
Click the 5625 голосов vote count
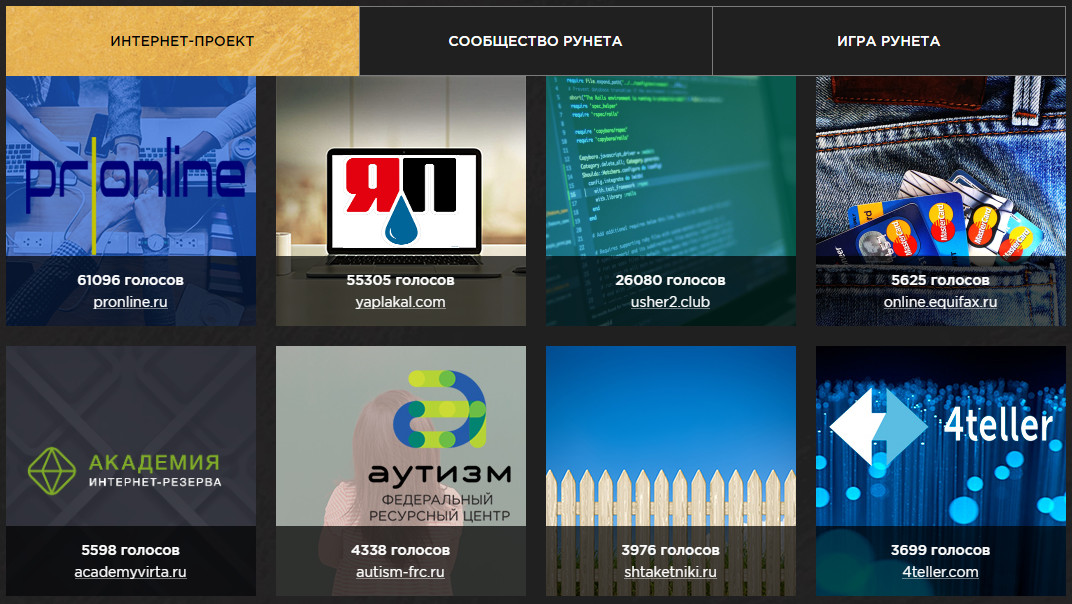click(940, 280)
